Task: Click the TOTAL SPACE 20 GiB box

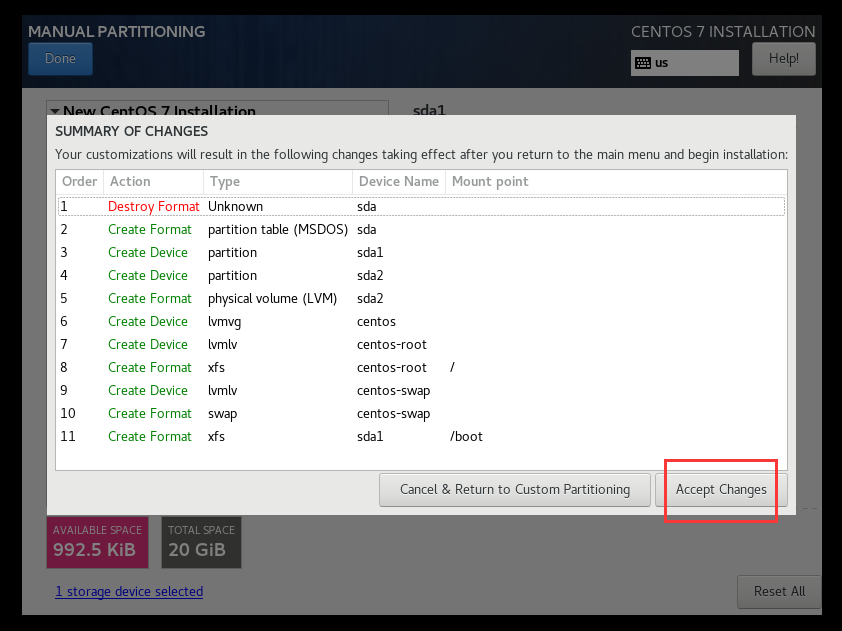Action: click(x=201, y=542)
